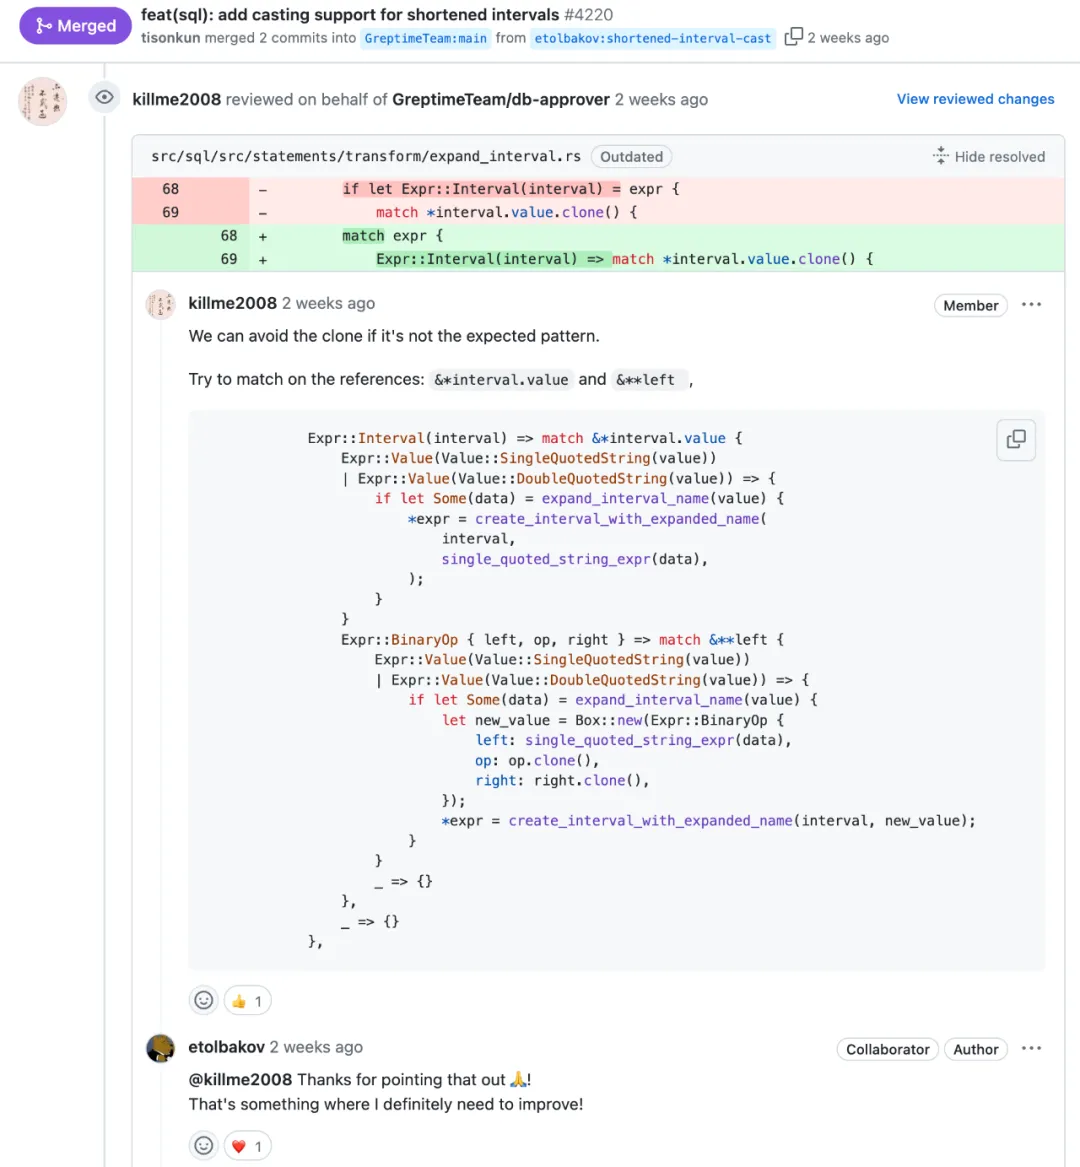Click the review eye icon on timeline
This screenshot has width=1080, height=1167.
click(x=104, y=97)
